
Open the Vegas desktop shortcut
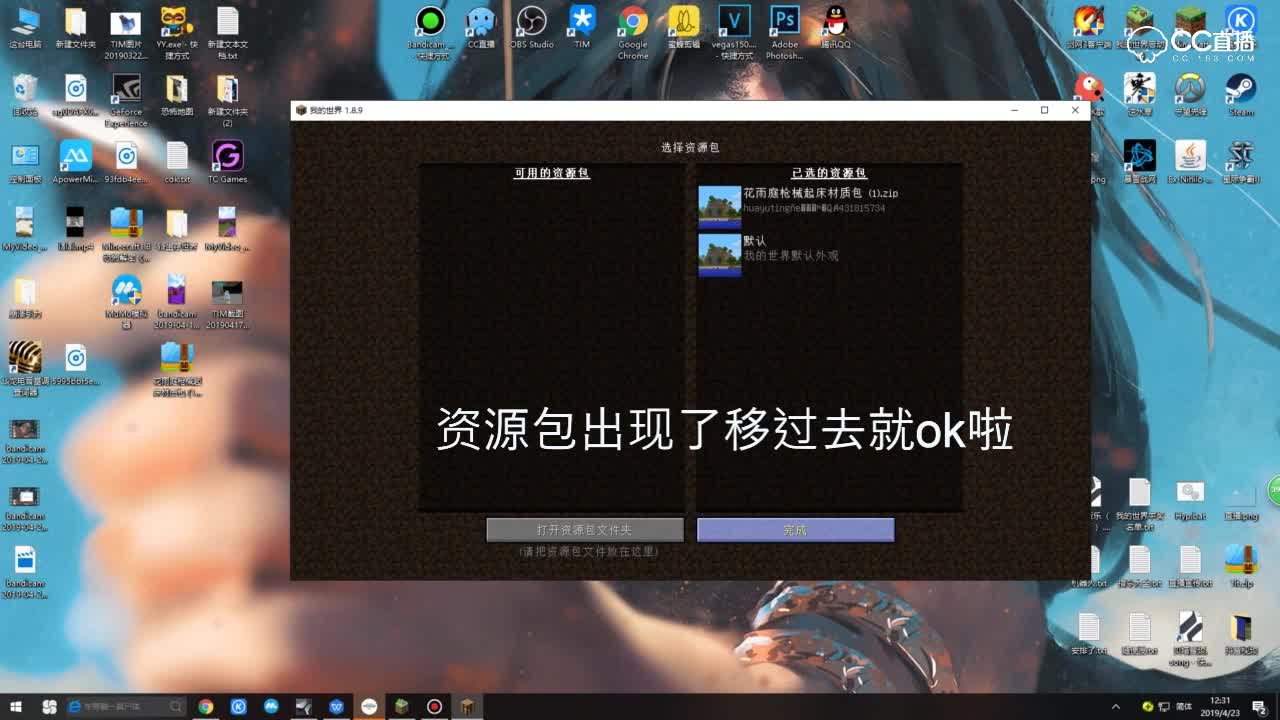[734, 32]
